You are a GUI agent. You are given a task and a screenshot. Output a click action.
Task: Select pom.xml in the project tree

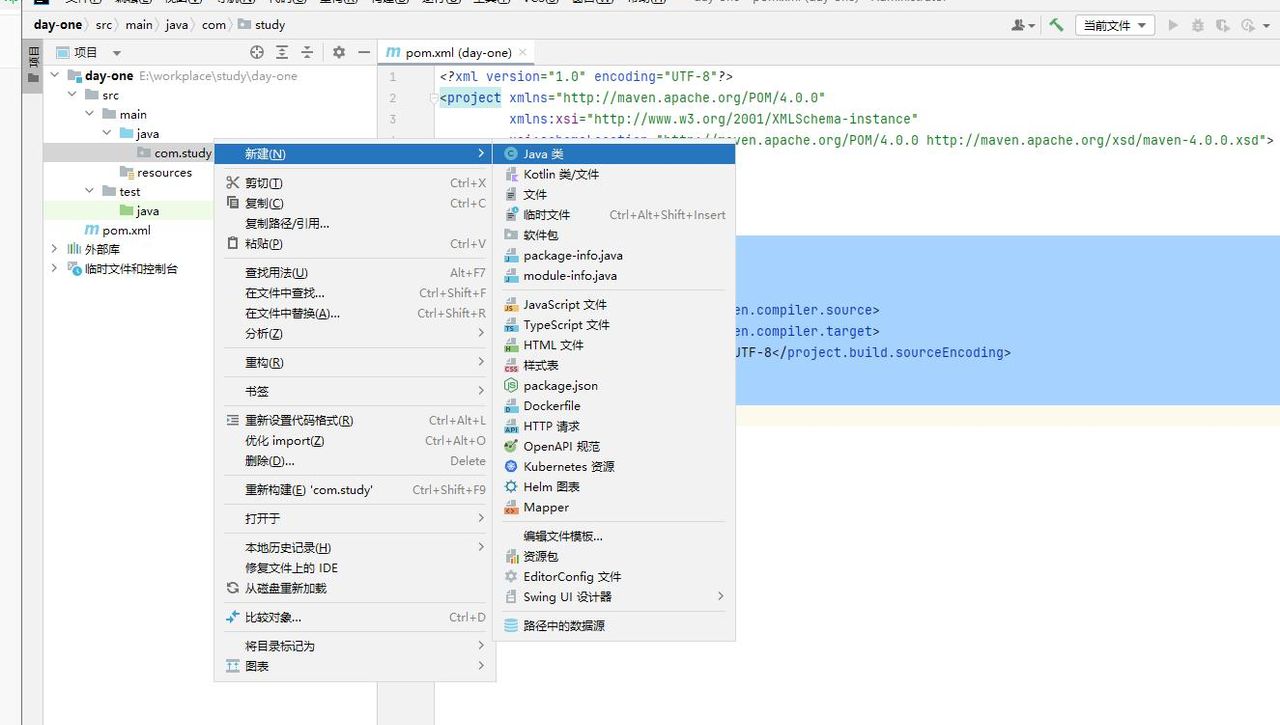click(x=126, y=230)
